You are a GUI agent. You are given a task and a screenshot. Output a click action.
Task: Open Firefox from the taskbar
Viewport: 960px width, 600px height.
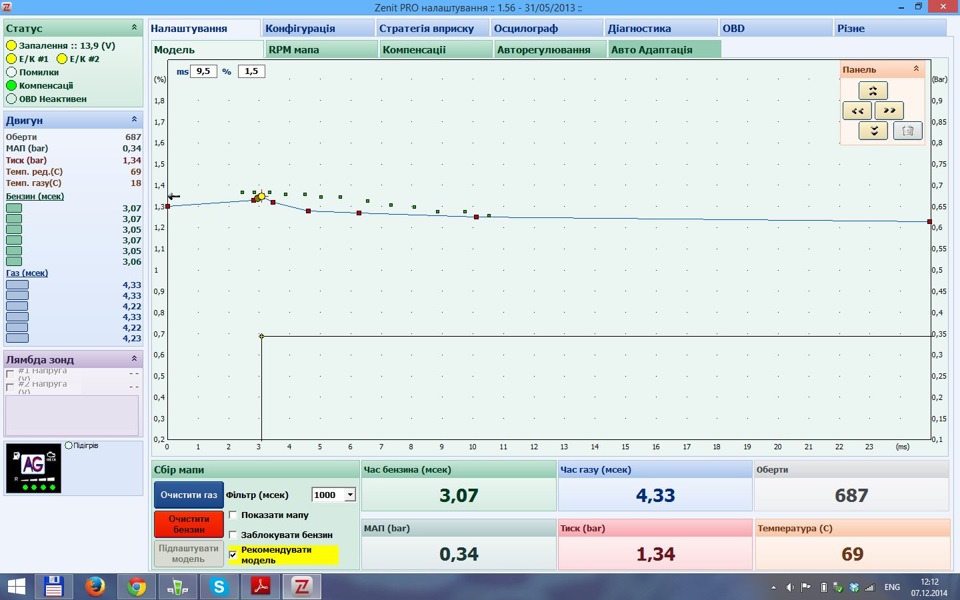pyautogui.click(x=95, y=587)
